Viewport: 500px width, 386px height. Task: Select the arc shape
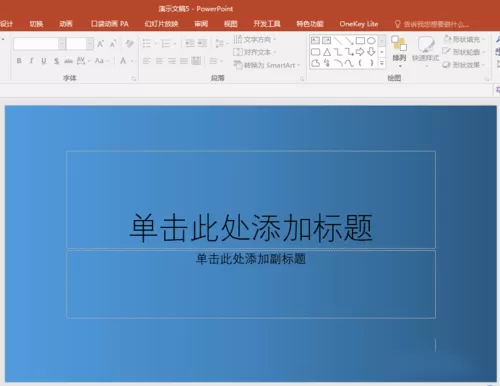tap(338, 63)
